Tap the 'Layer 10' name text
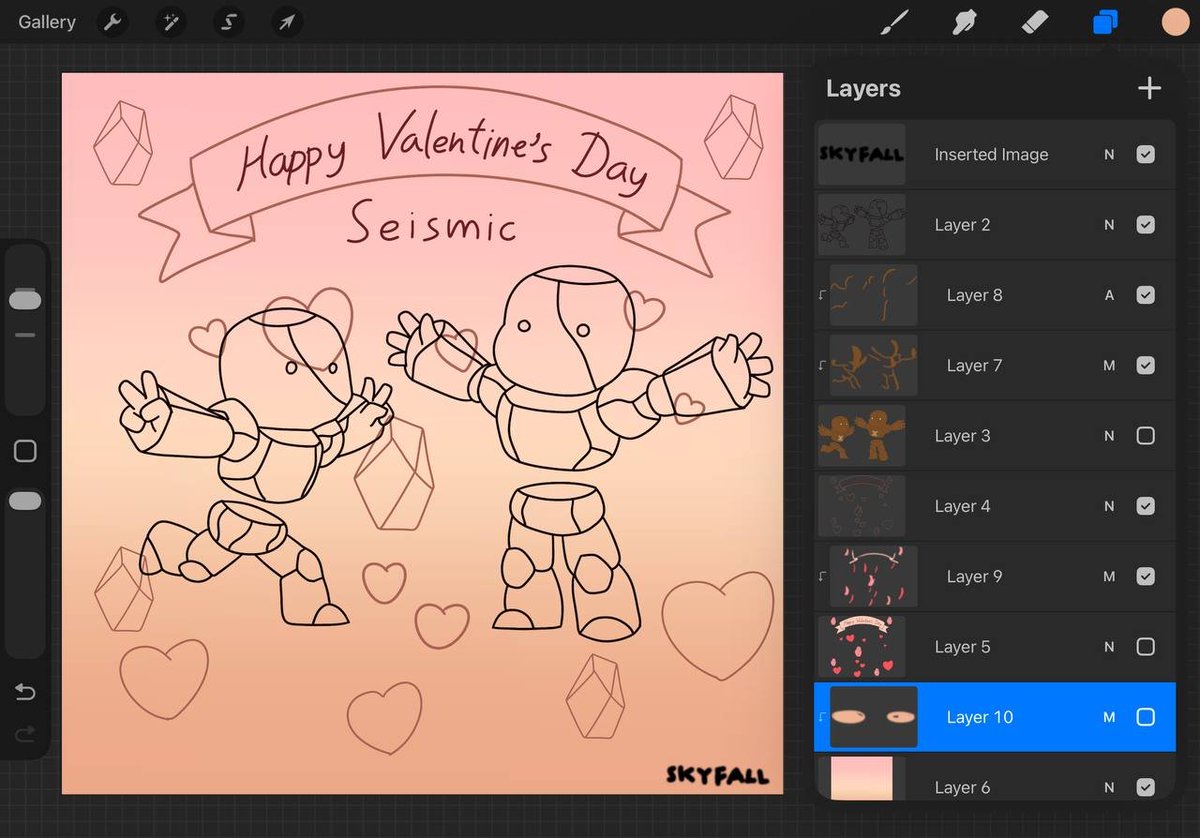Viewport: 1200px width, 838px height. pos(979,717)
